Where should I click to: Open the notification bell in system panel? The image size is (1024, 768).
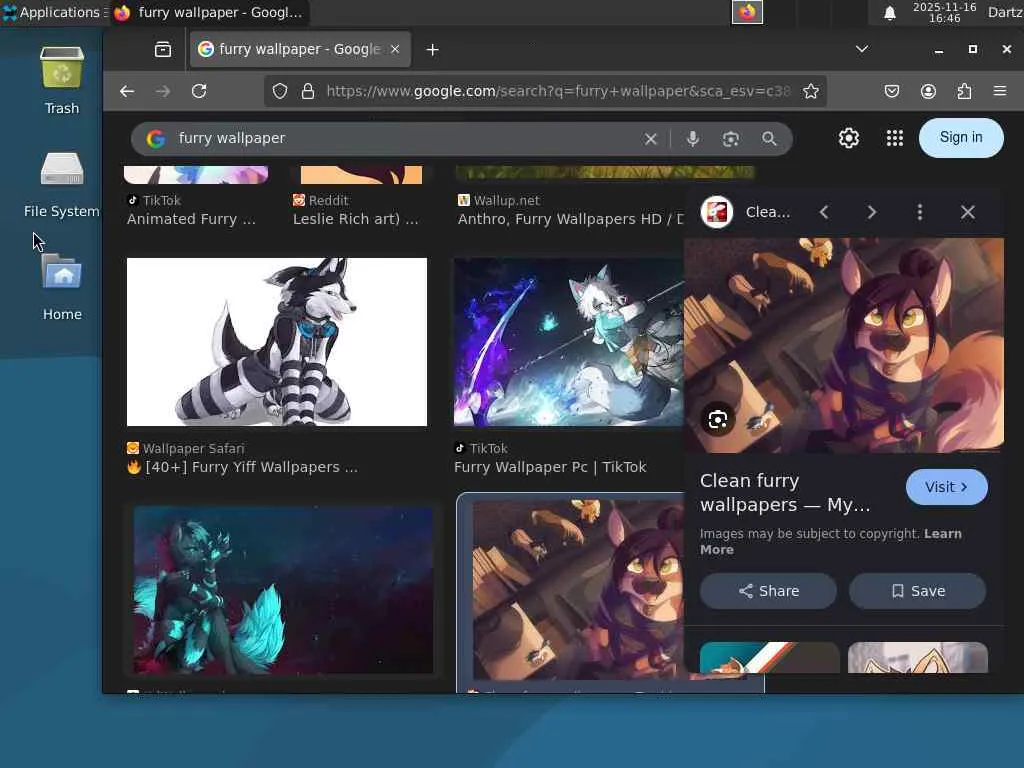pyautogui.click(x=889, y=13)
